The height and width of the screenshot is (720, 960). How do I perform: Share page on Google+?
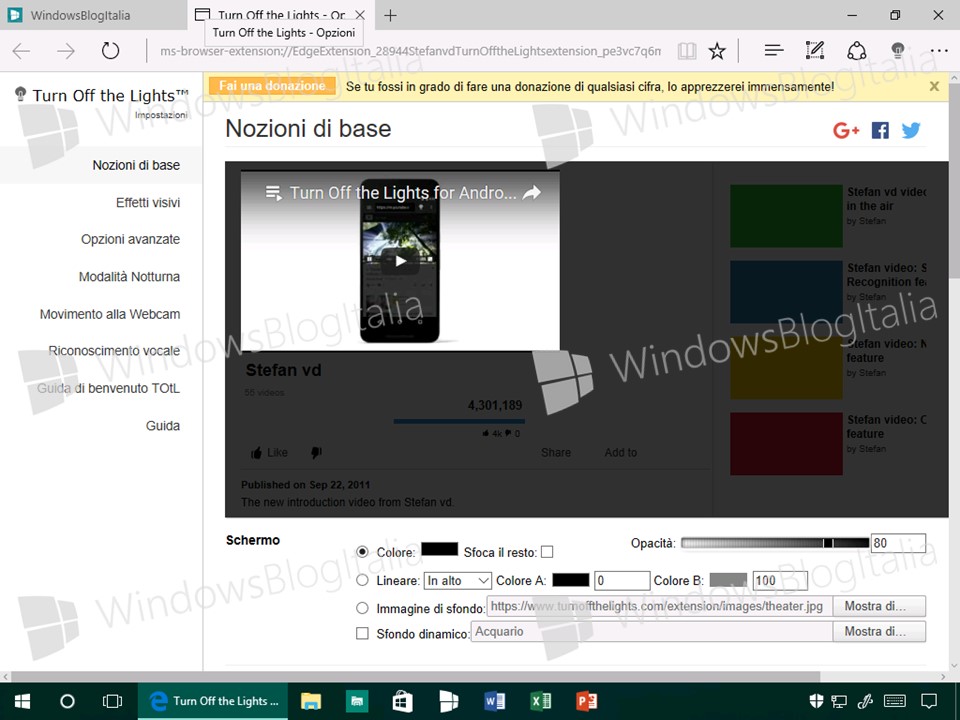click(x=846, y=130)
